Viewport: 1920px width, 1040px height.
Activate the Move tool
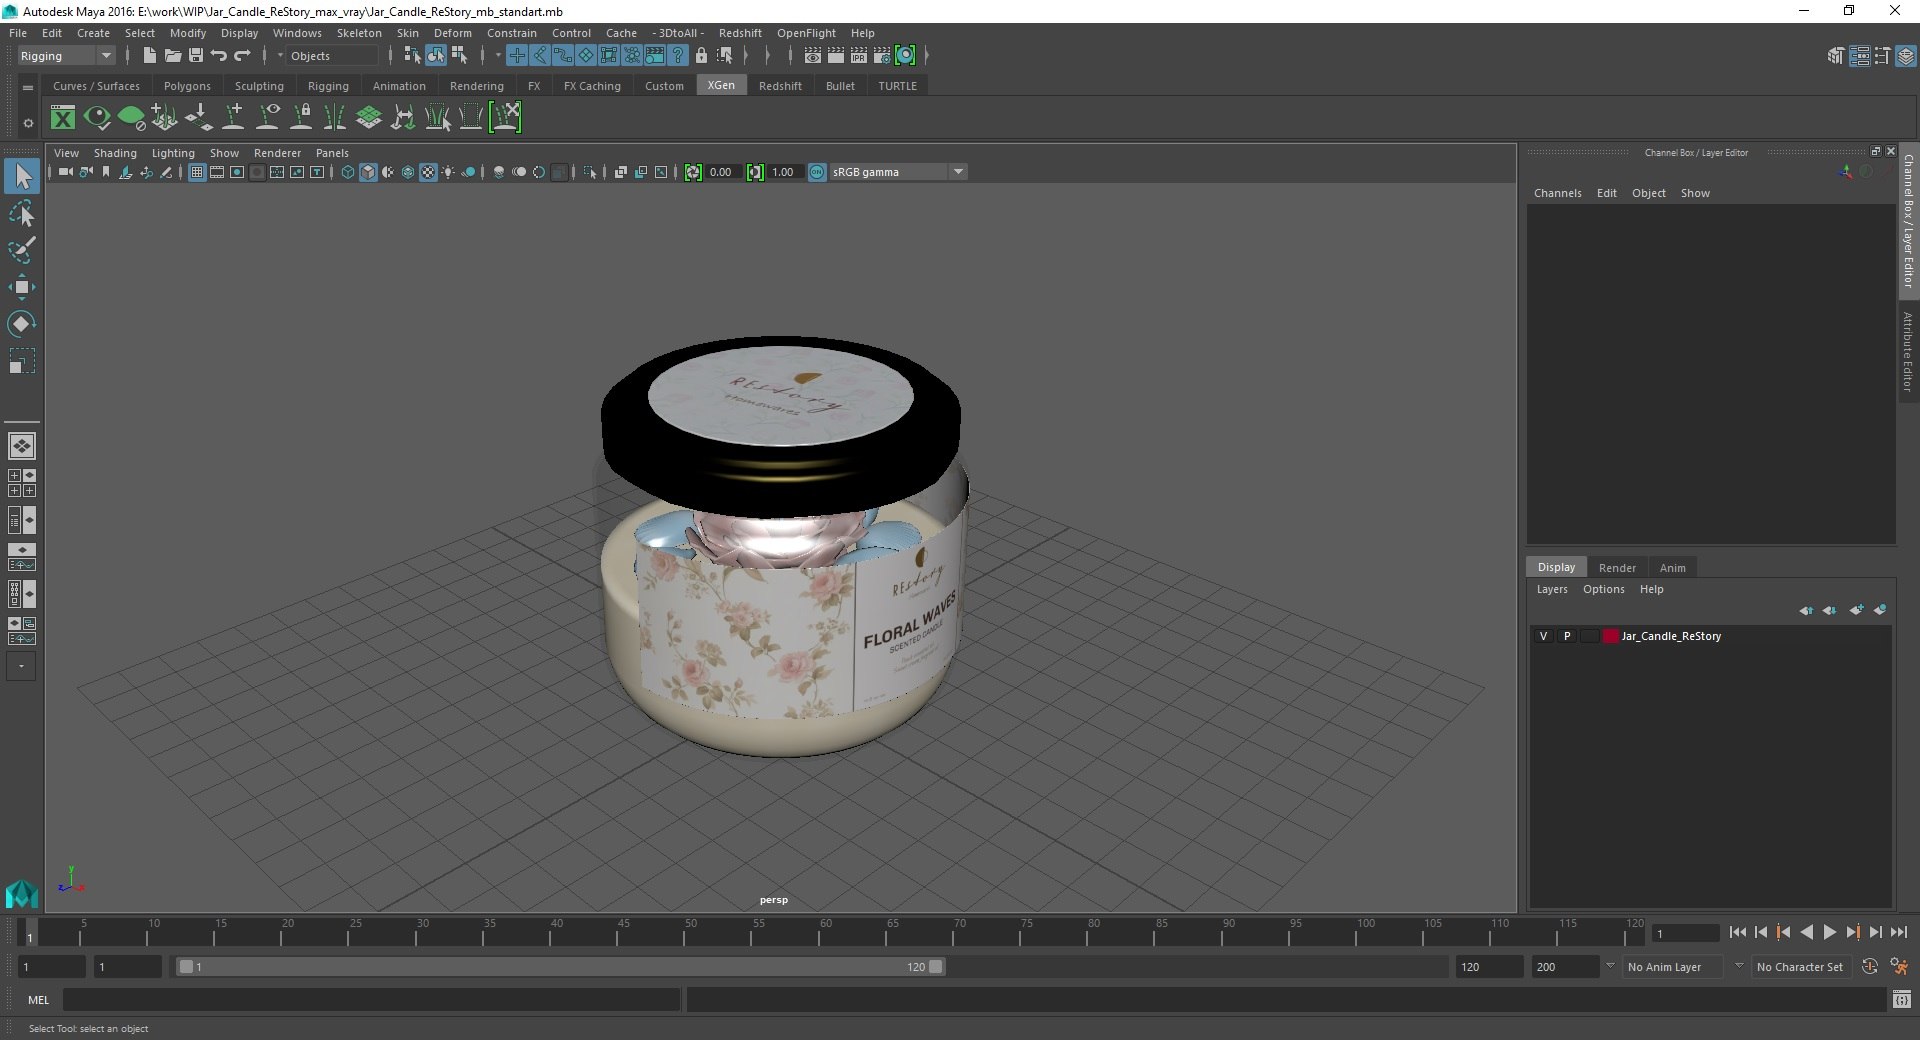point(21,287)
